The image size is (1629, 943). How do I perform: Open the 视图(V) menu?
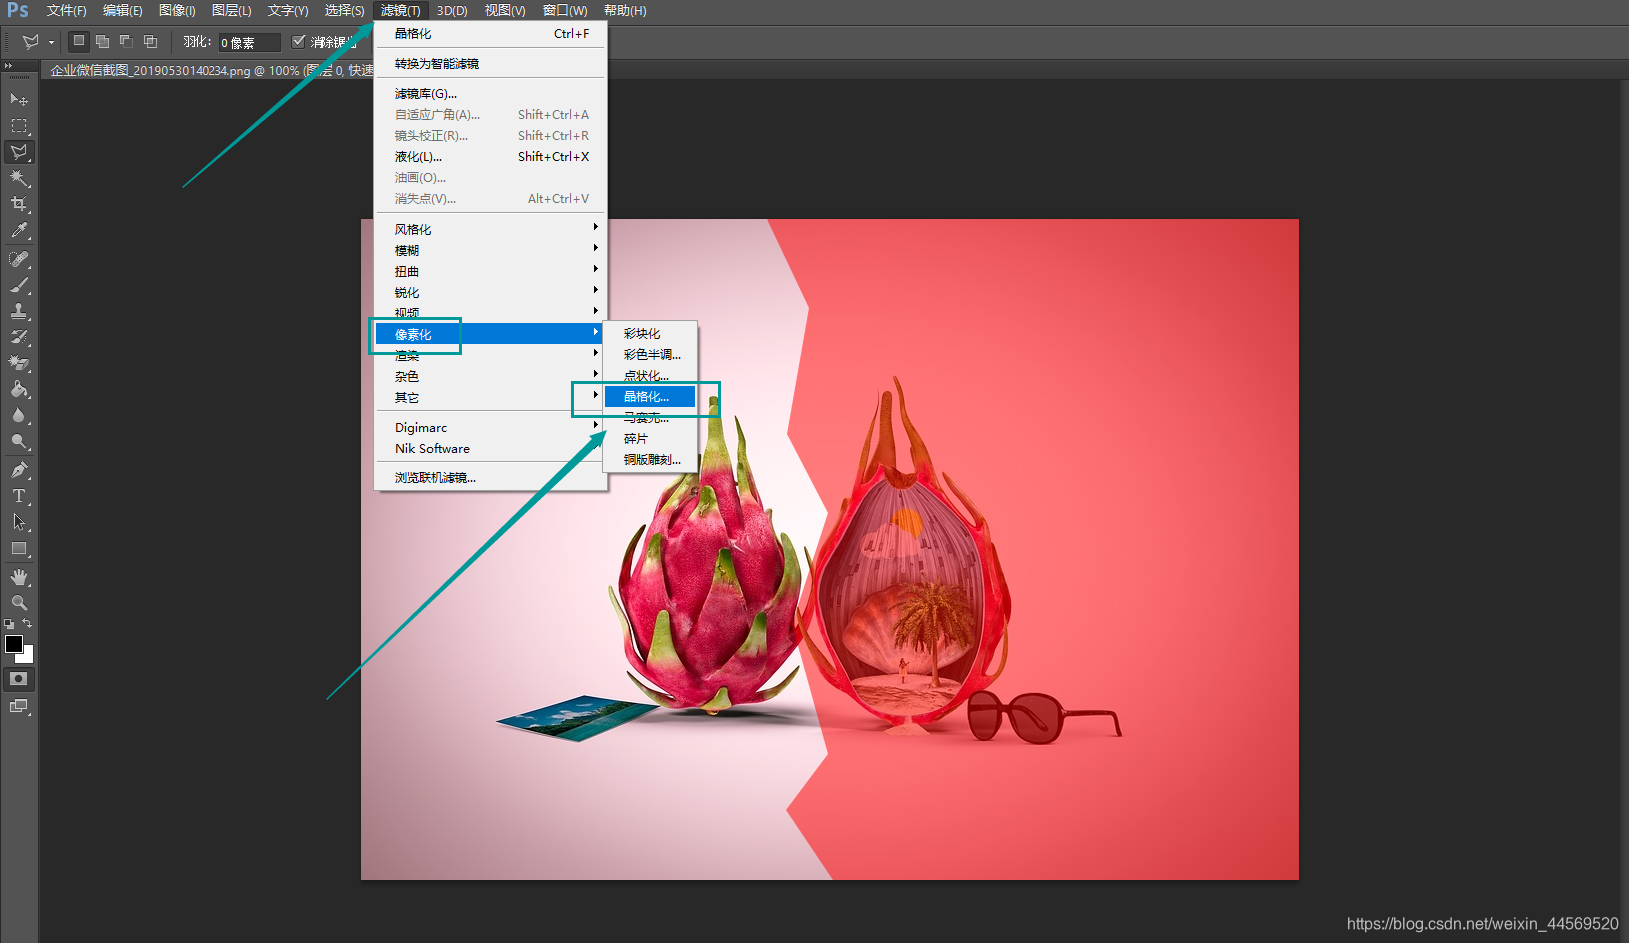(x=505, y=11)
